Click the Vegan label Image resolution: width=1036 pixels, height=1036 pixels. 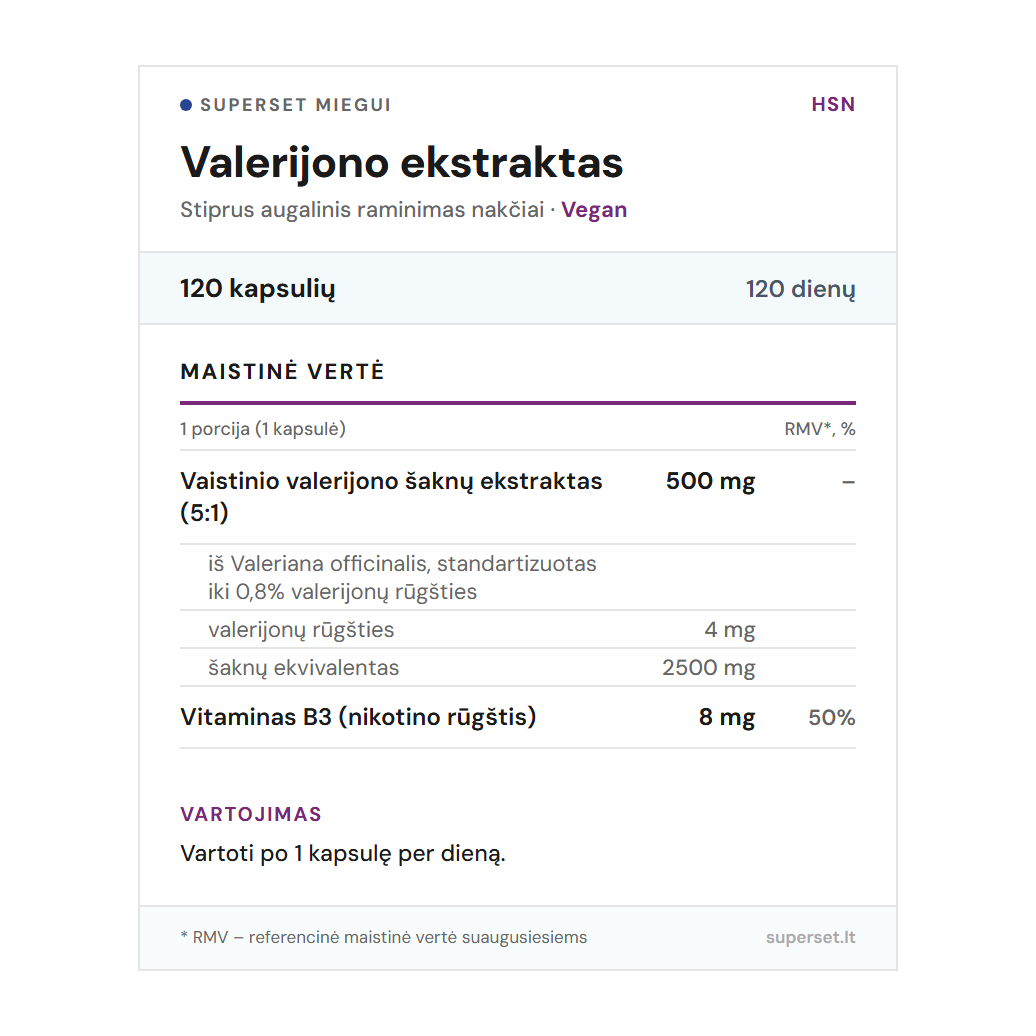(594, 210)
